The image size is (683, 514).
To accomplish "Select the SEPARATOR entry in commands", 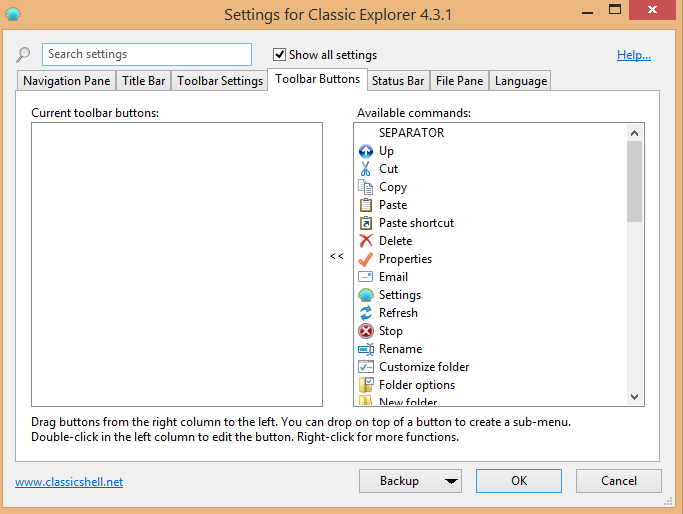I will point(411,133).
